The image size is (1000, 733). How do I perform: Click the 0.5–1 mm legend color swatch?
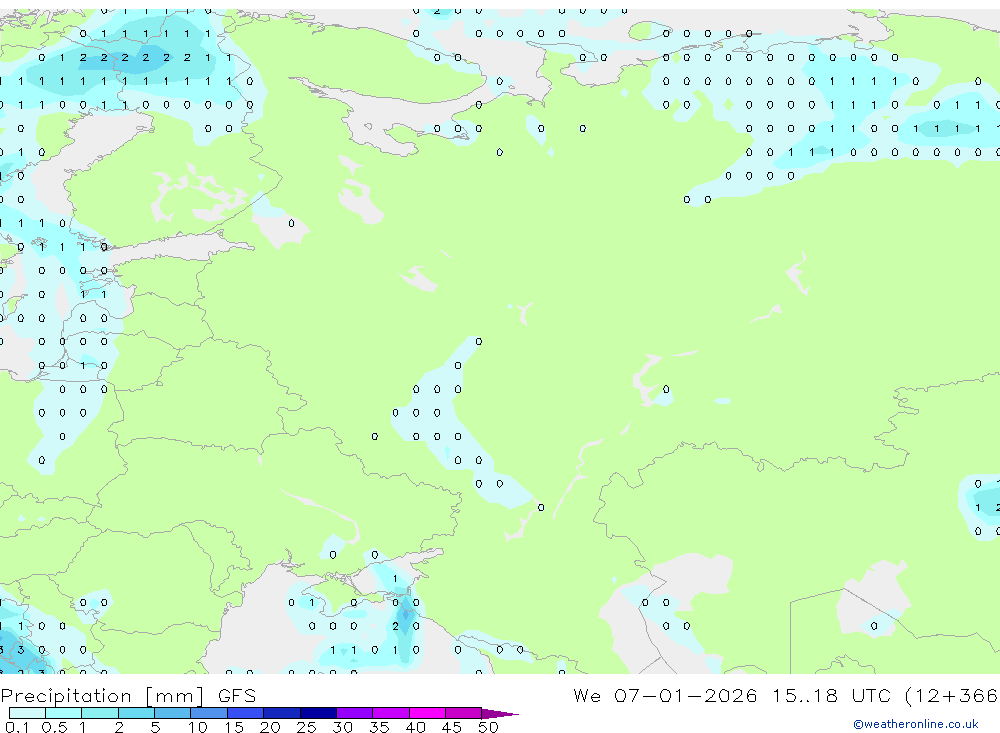point(63,713)
